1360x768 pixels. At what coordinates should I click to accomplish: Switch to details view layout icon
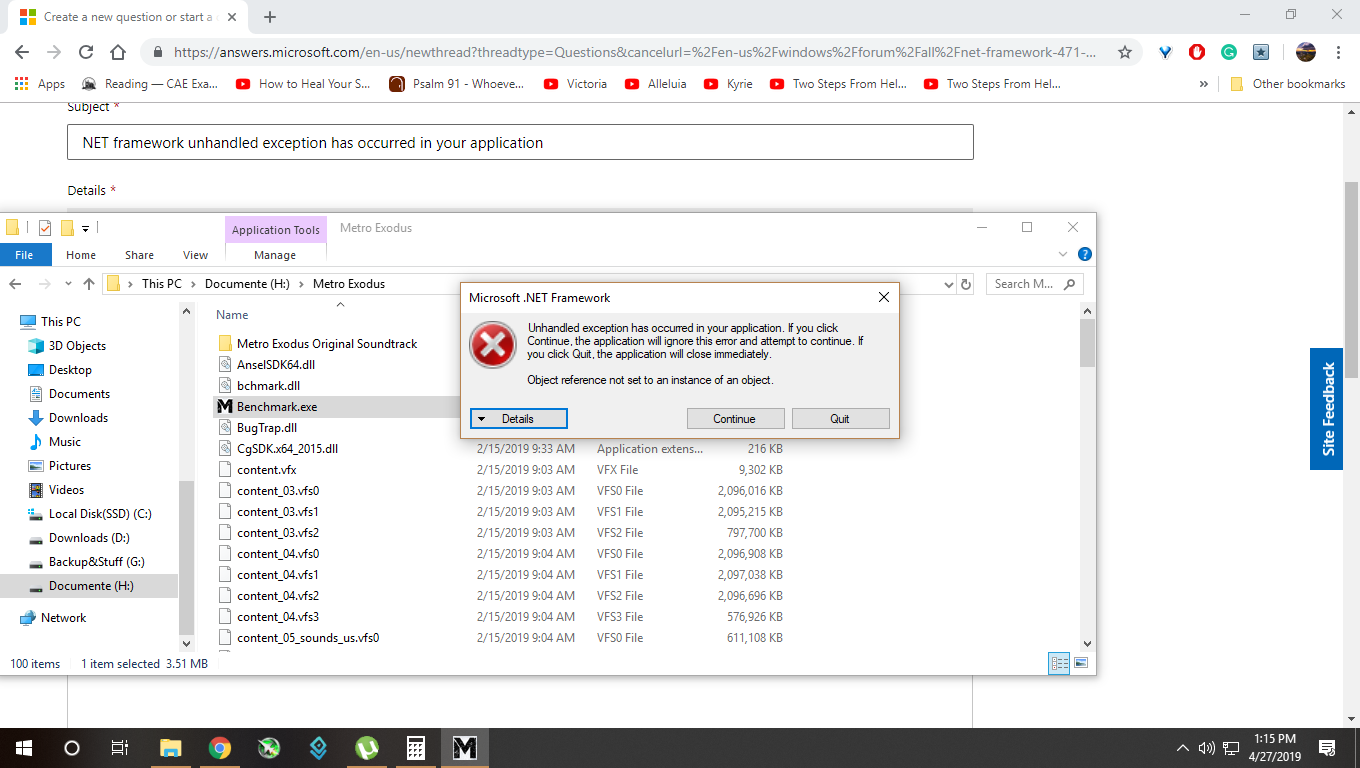1059,663
